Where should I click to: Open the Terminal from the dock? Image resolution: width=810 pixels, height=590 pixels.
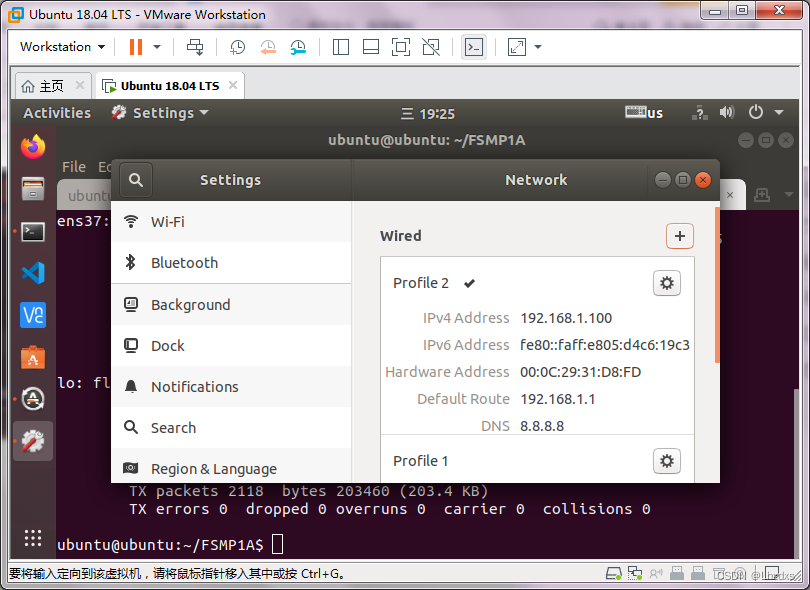point(33,232)
